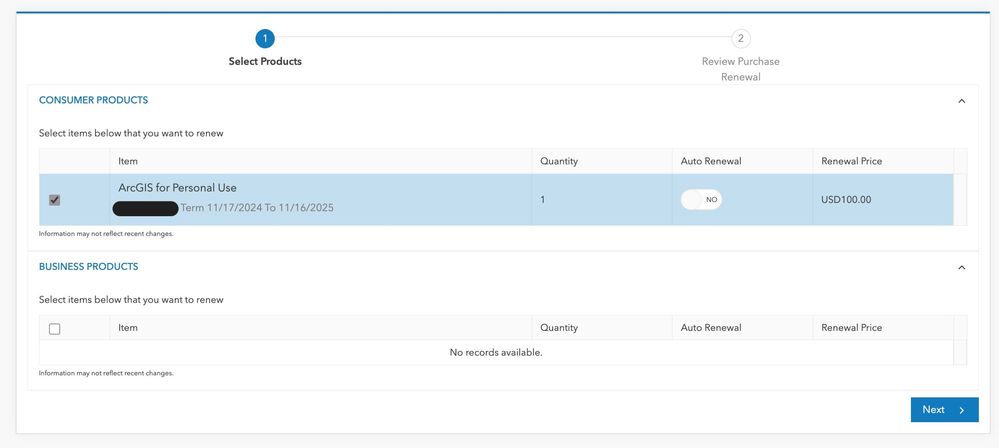Click the arrow icon on Next button
Image resolution: width=999 pixels, height=448 pixels.
tap(962, 410)
